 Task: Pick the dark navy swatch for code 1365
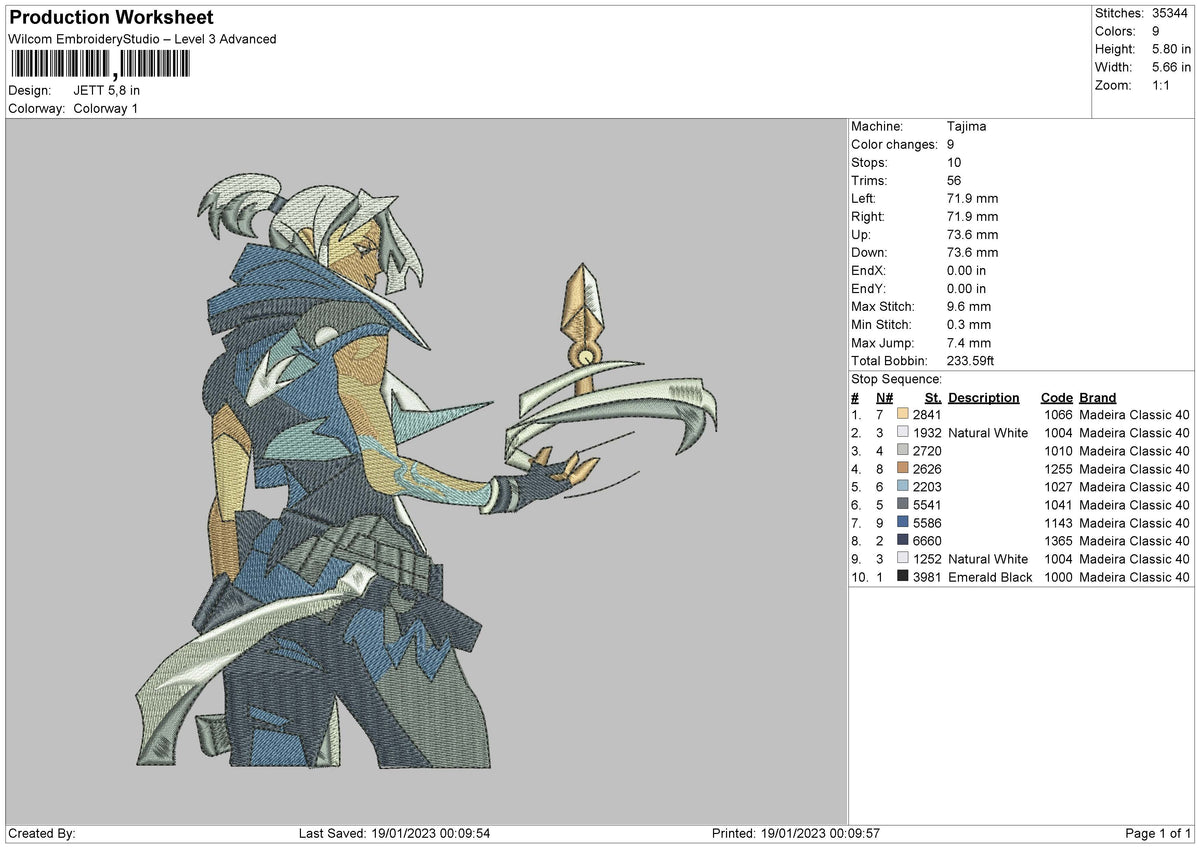tap(903, 541)
